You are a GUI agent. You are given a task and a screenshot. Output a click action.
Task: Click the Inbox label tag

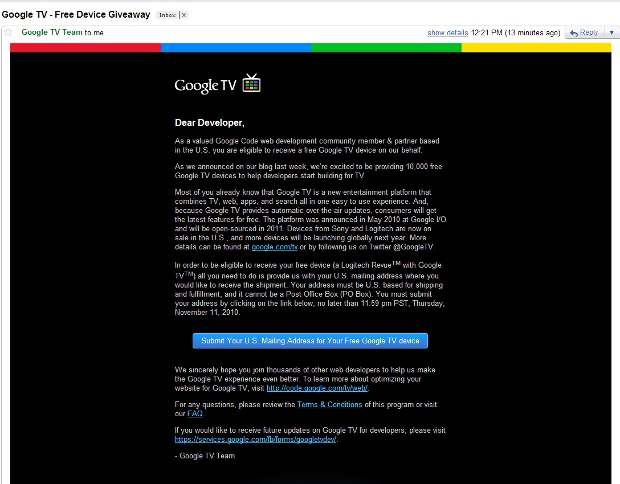pyautogui.click(x=168, y=15)
